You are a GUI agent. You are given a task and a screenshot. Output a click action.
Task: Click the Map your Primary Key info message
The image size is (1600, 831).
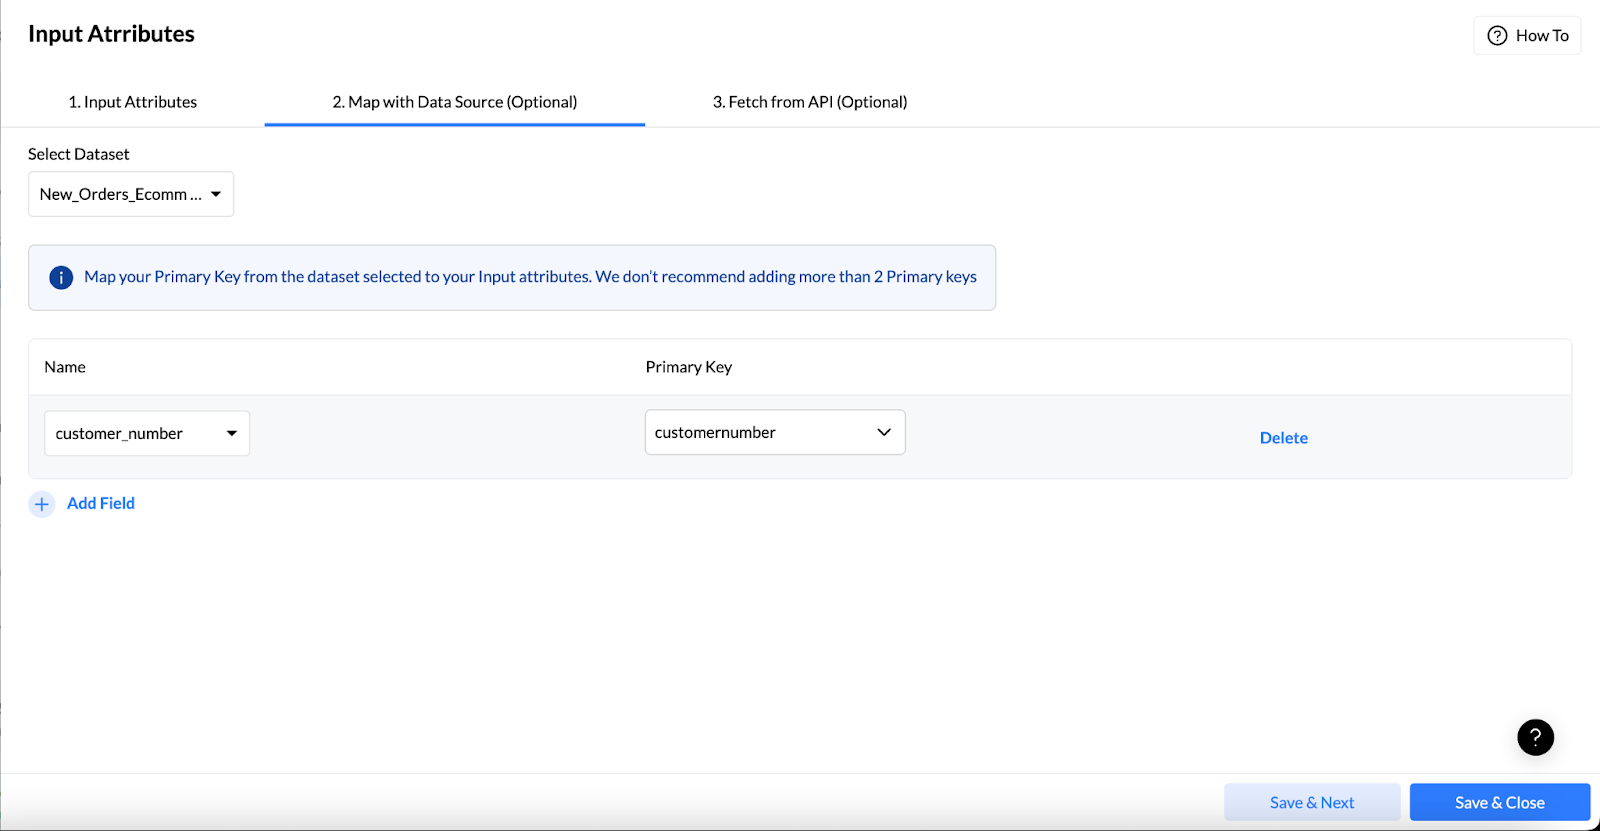(x=530, y=277)
